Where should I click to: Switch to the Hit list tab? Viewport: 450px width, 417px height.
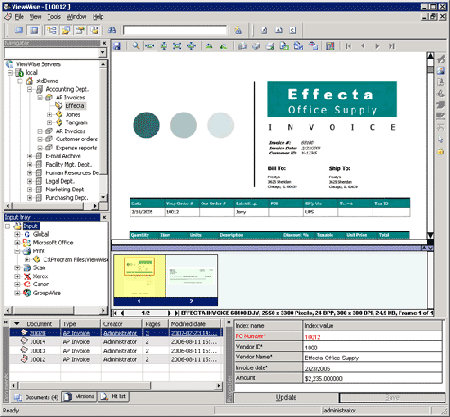(114, 396)
